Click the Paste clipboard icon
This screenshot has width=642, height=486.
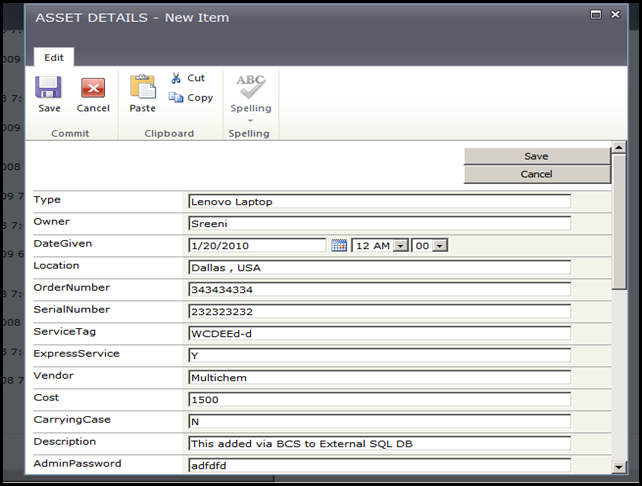[142, 86]
